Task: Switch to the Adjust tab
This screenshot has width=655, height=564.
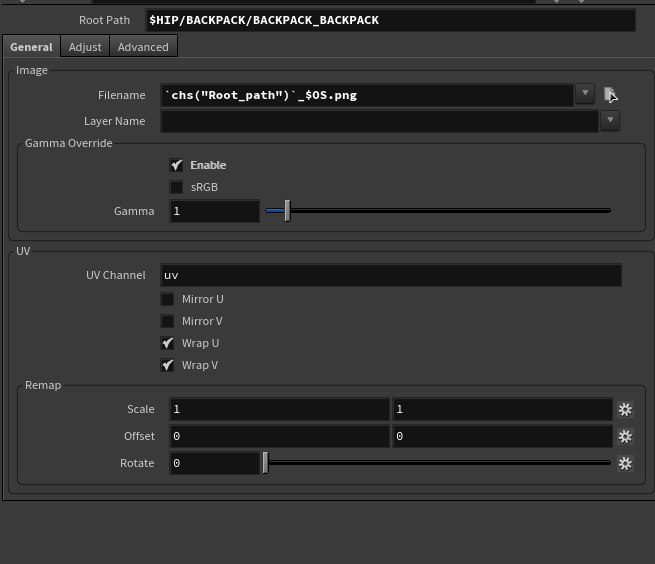Action: click(85, 47)
